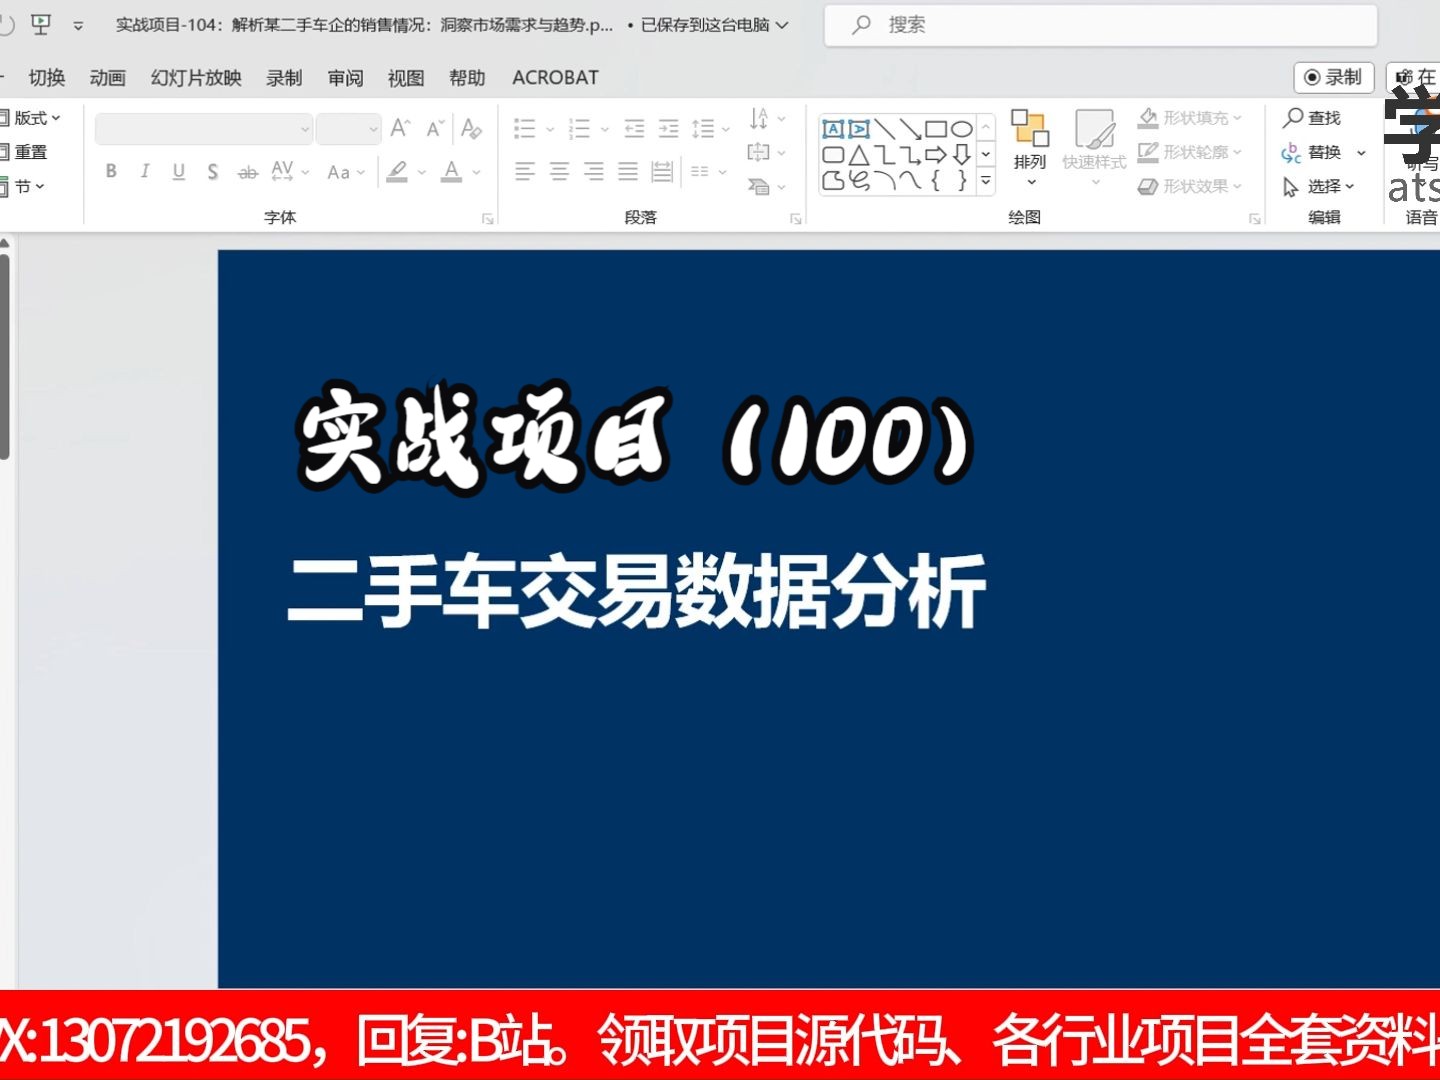
Task: Select the block right arrow shape
Action: point(936,155)
